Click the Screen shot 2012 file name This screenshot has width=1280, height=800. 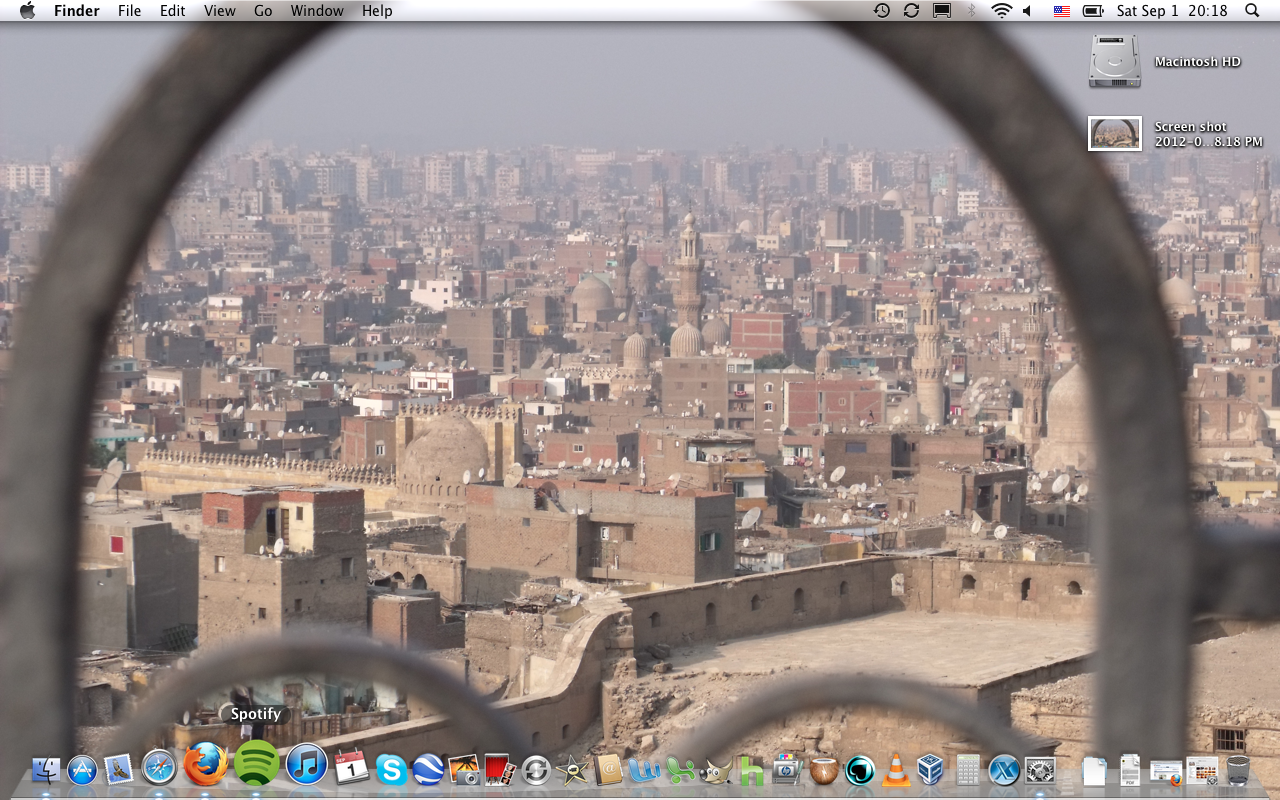[x=1208, y=134]
